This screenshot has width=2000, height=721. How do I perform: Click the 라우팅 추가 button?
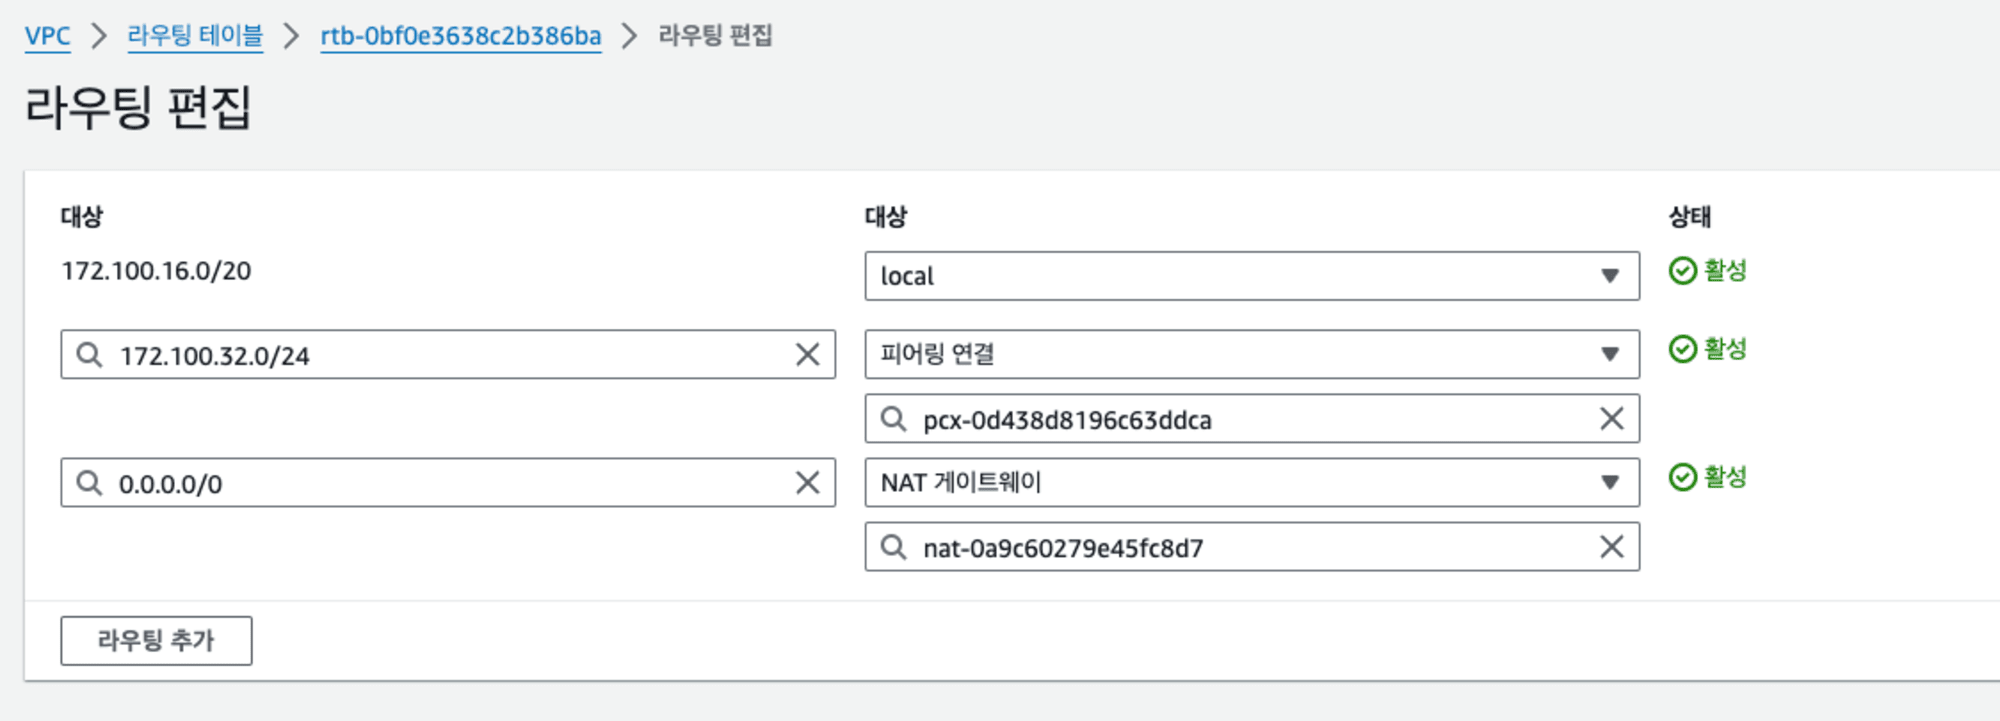pos(156,640)
